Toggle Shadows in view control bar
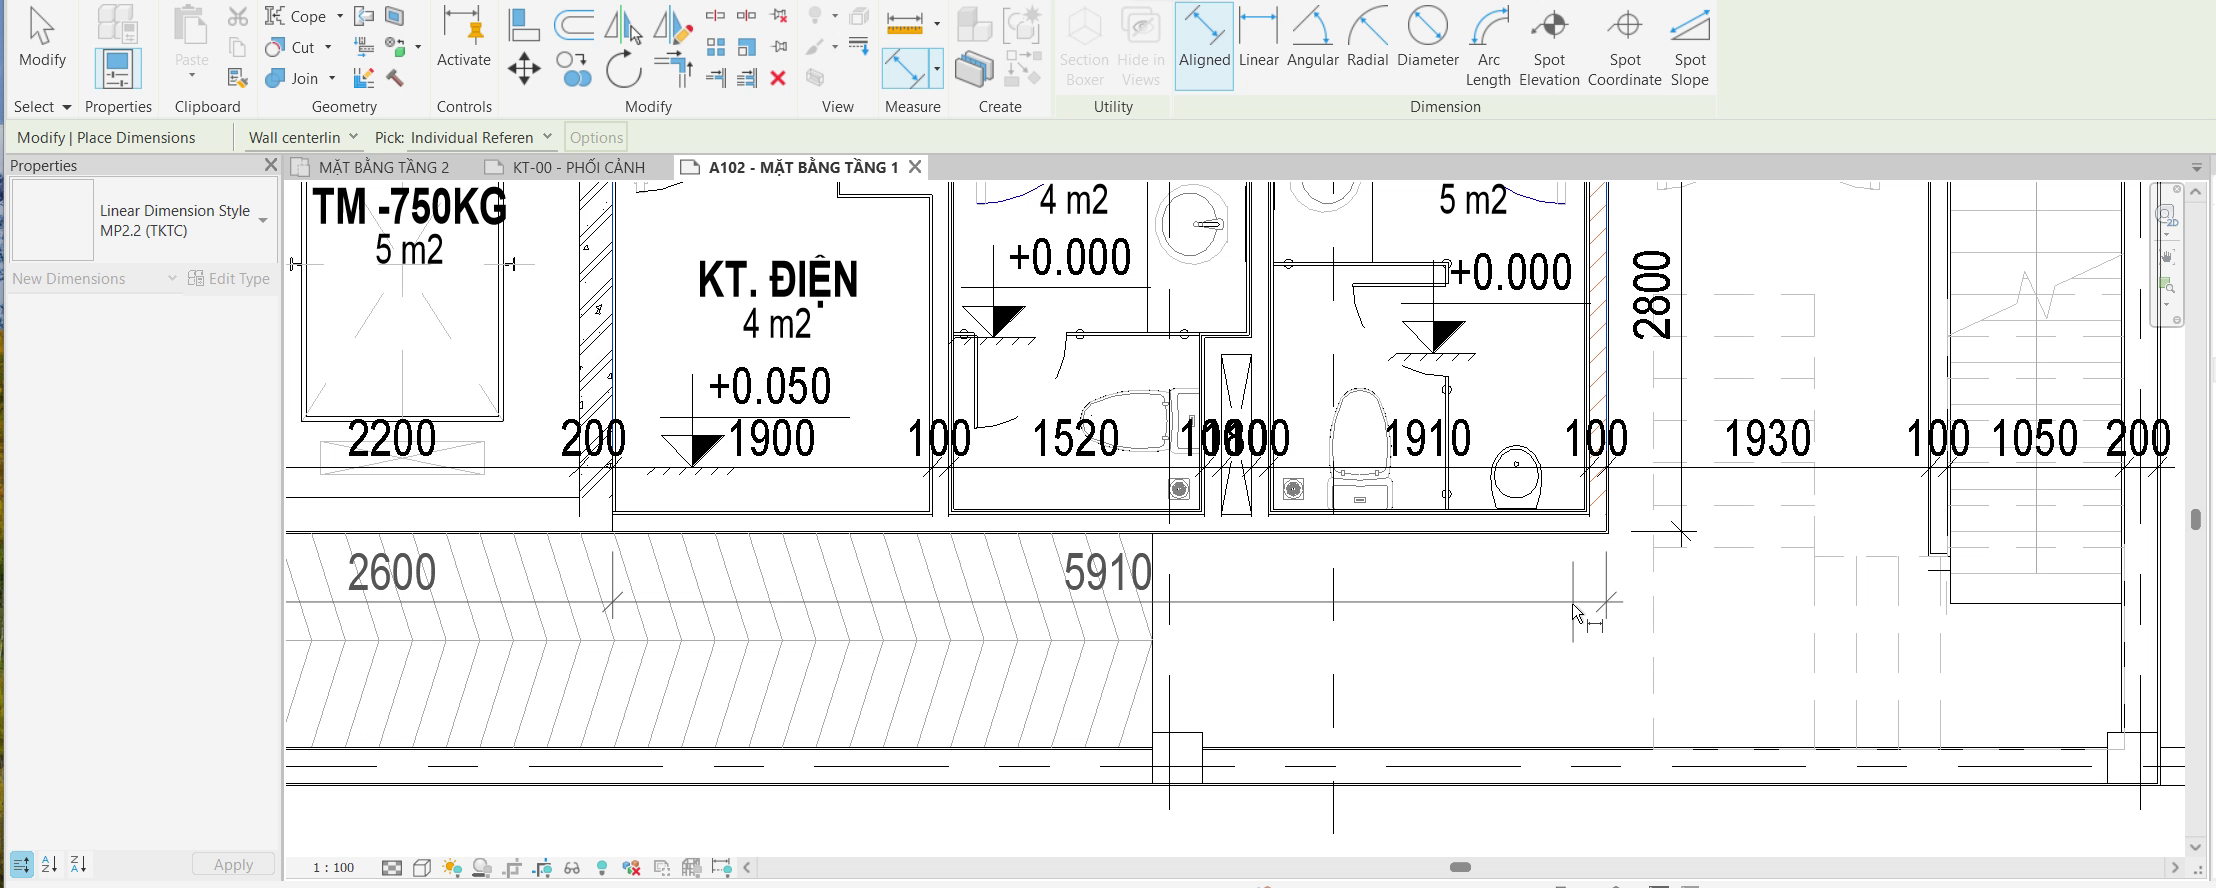 click(x=482, y=867)
